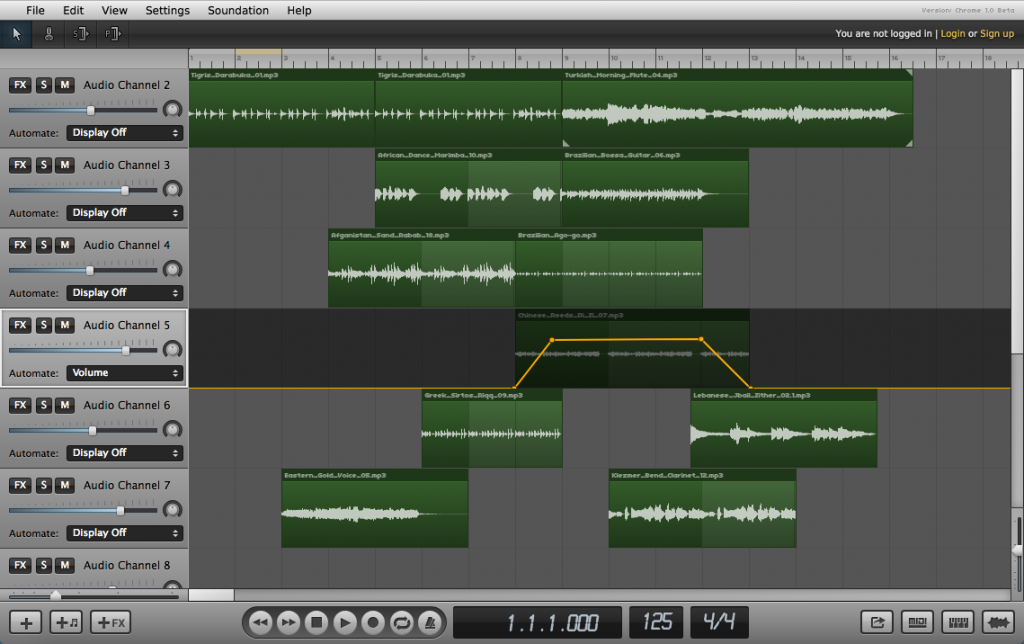The width and height of the screenshot is (1024, 644).
Task: Click volume slider handle on Audio Channel 6
Action: [93, 430]
